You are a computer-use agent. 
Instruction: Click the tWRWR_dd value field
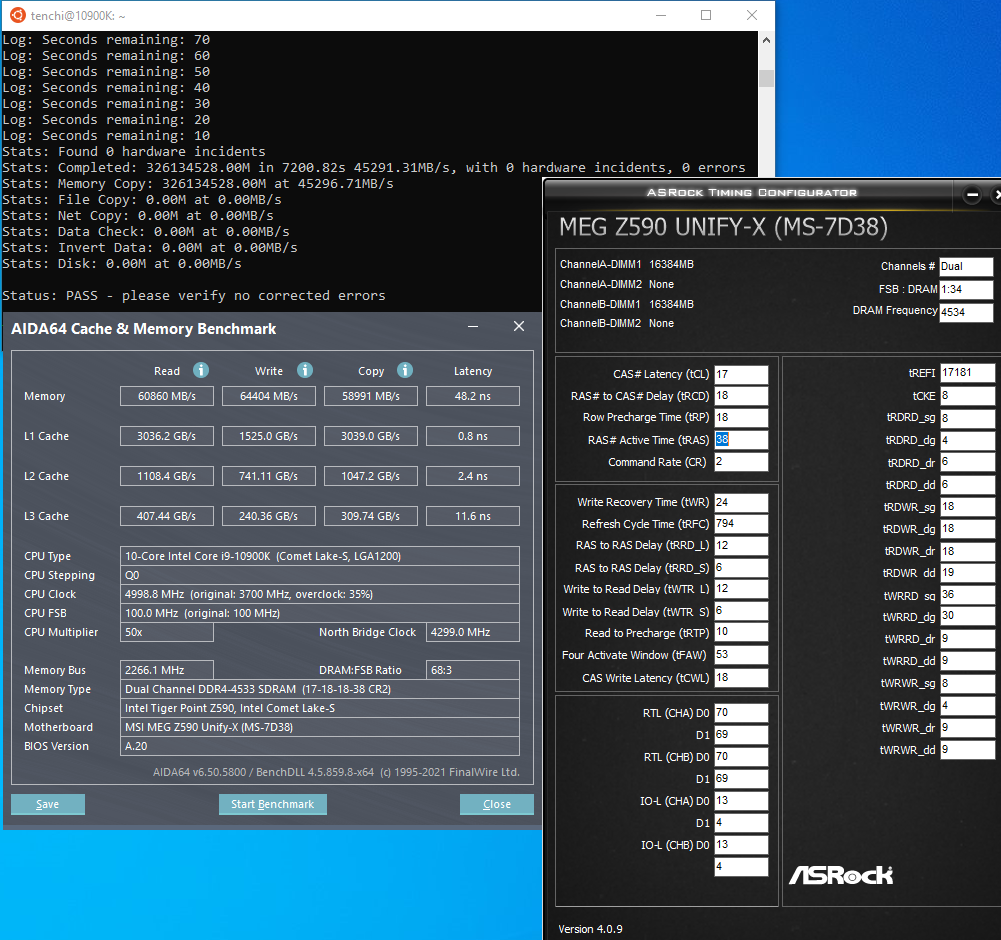(x=967, y=750)
